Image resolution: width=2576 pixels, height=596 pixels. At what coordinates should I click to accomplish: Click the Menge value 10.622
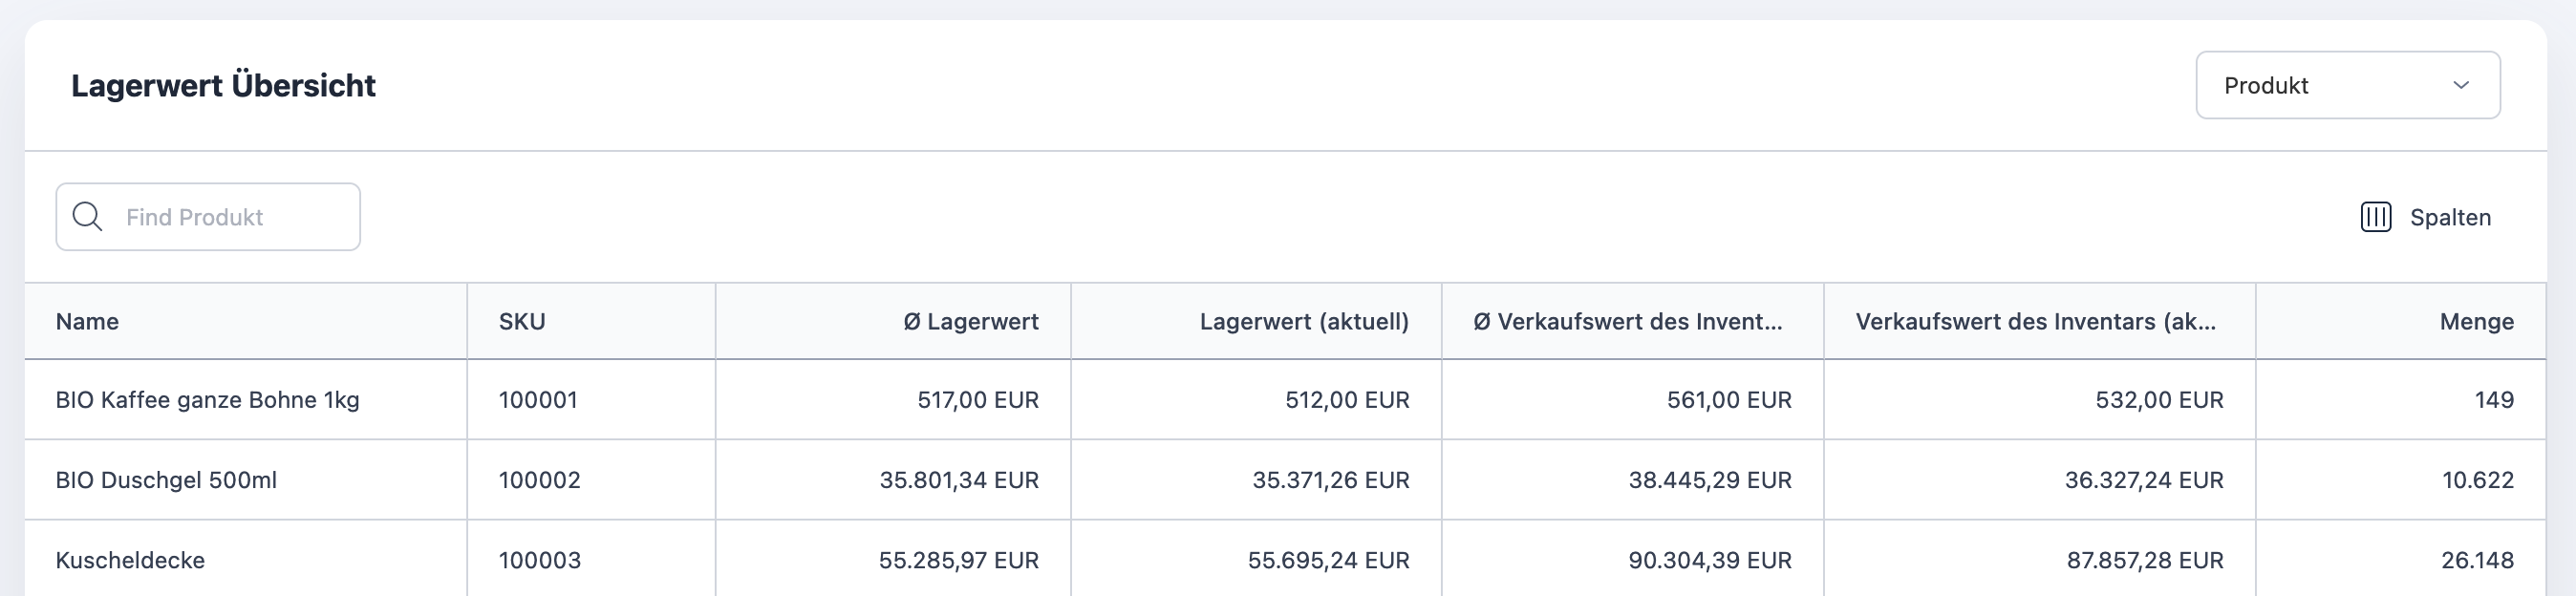point(2477,480)
